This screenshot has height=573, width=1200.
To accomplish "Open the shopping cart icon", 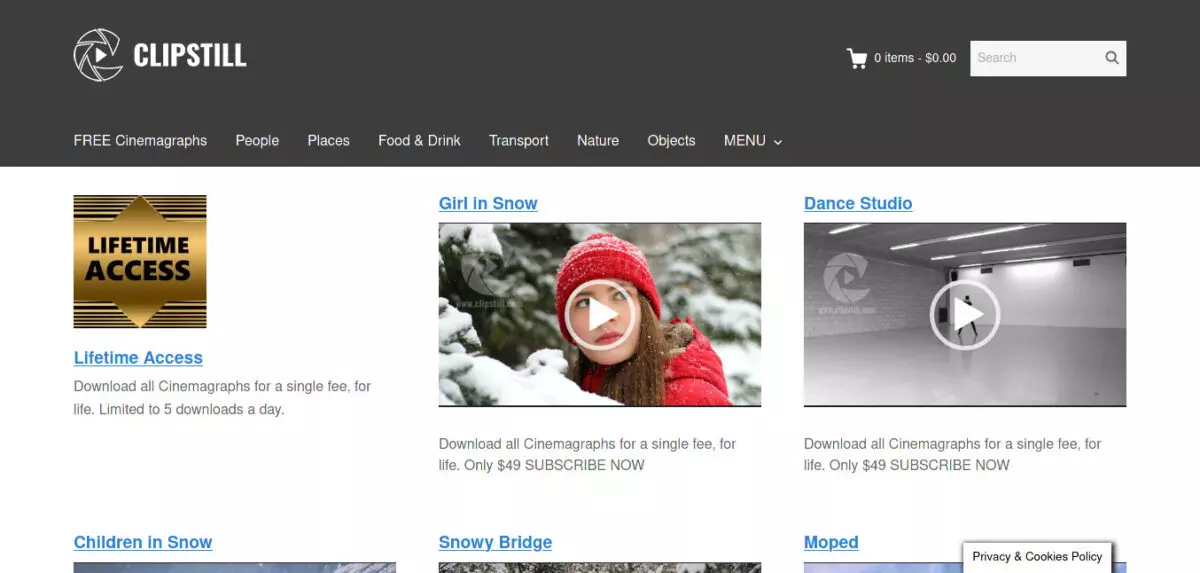I will click(857, 58).
